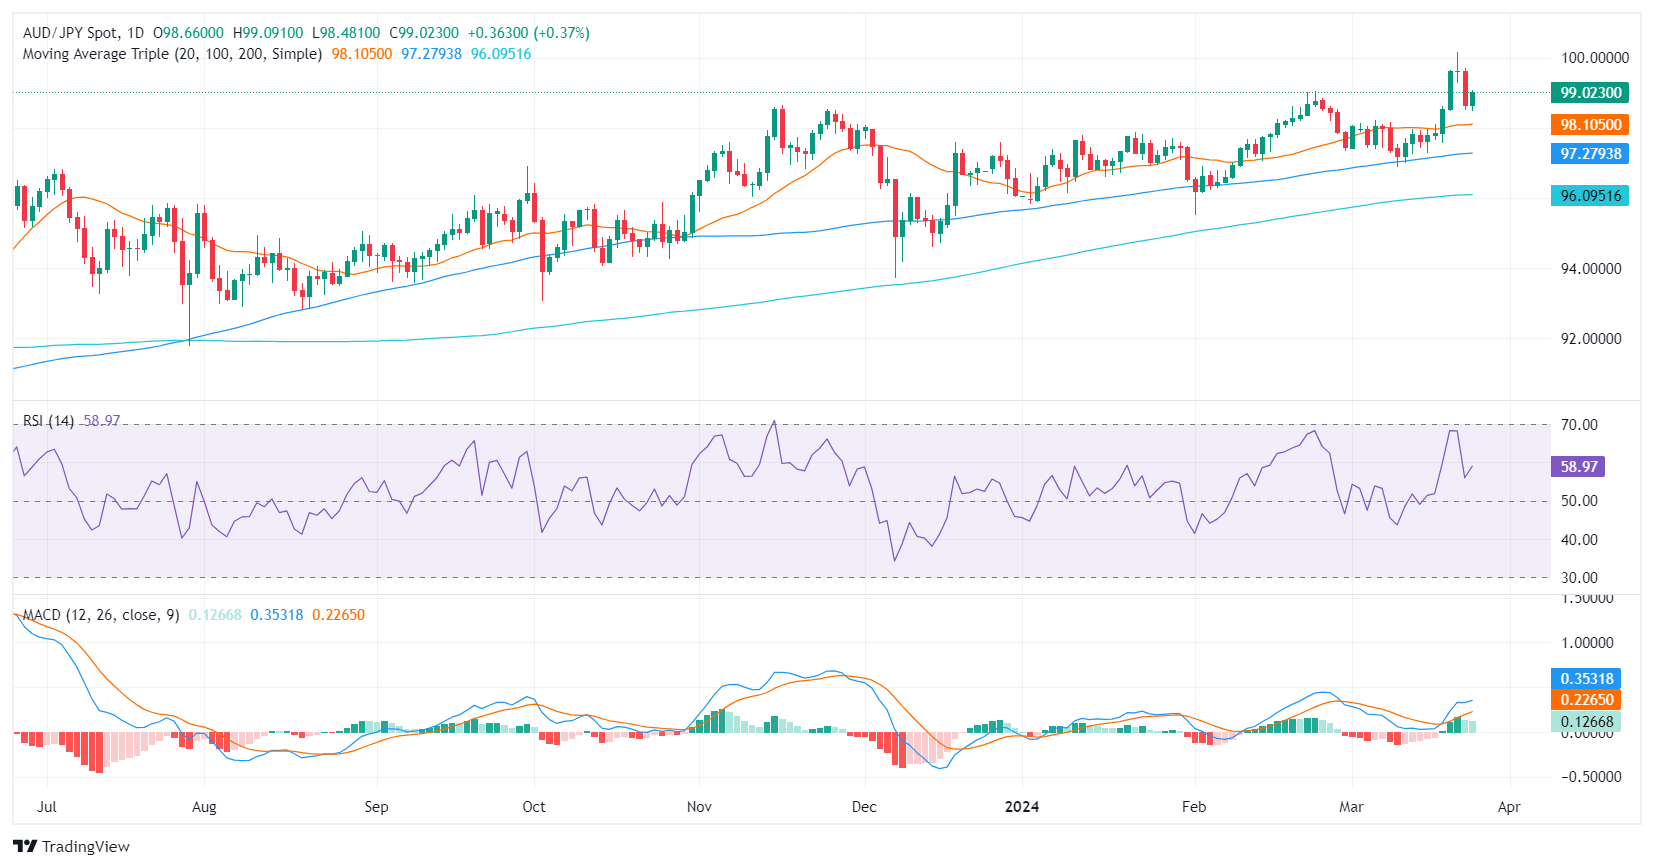Click the RSI (14) indicator label
Screen dimensions: 1654x868
(48, 421)
